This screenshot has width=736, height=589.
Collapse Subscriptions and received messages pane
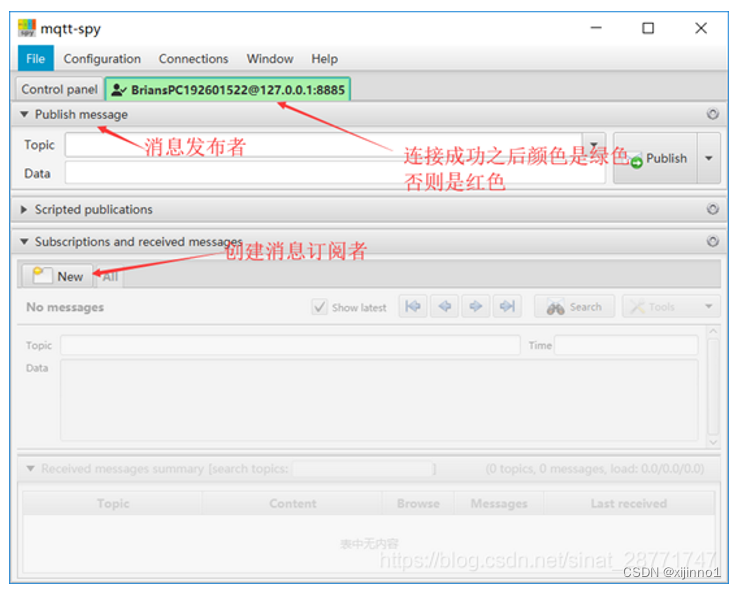click(24, 242)
